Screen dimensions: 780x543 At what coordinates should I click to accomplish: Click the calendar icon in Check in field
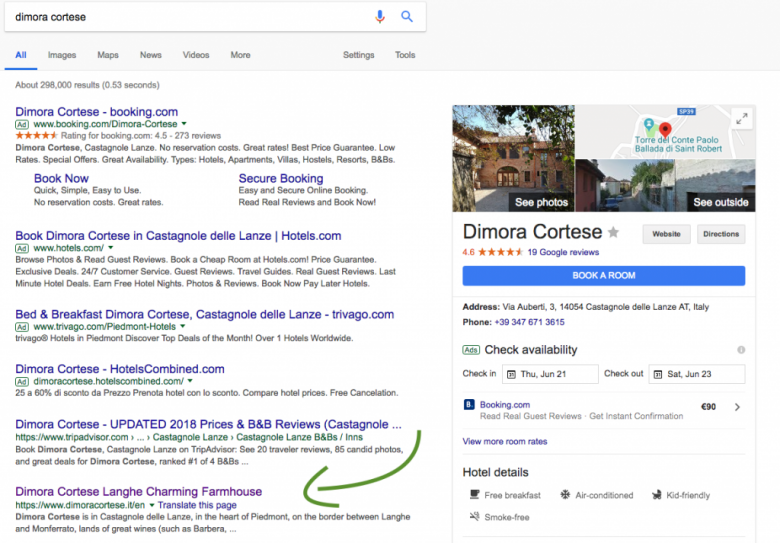click(511, 374)
